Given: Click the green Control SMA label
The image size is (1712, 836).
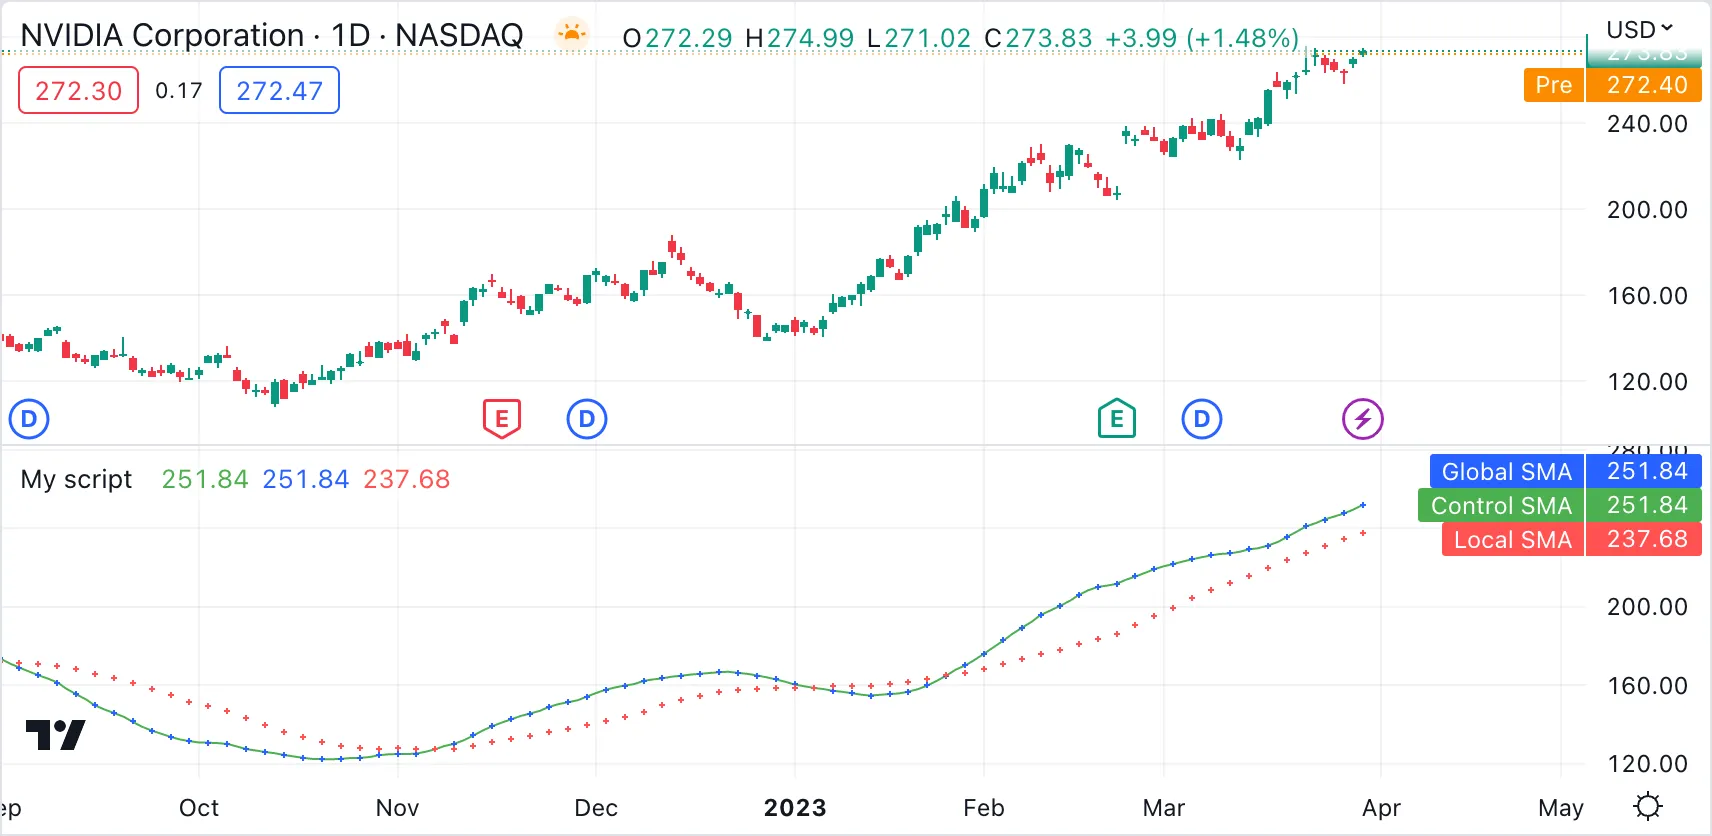Looking at the screenshot, I should [x=1500, y=505].
